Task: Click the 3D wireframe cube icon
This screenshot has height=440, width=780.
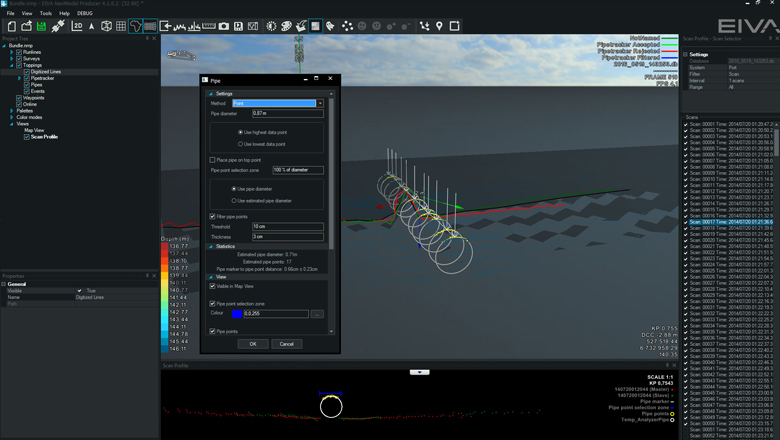Action: coord(106,26)
